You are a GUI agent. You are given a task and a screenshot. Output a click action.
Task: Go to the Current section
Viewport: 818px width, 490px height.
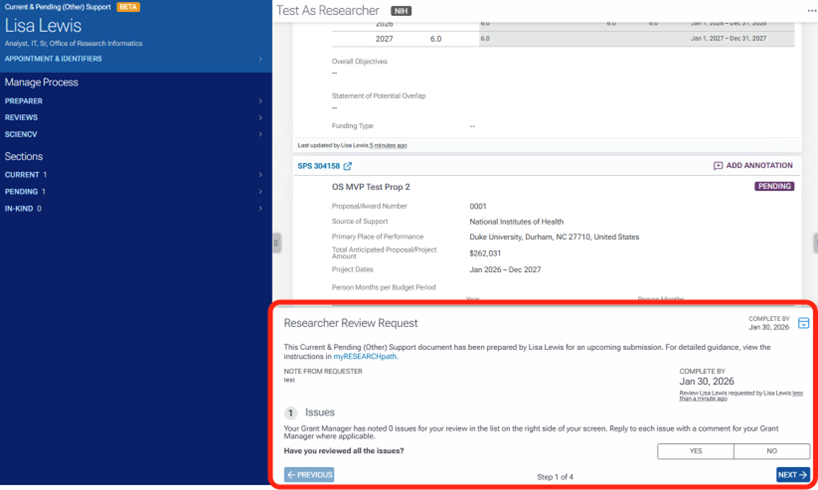pos(134,175)
